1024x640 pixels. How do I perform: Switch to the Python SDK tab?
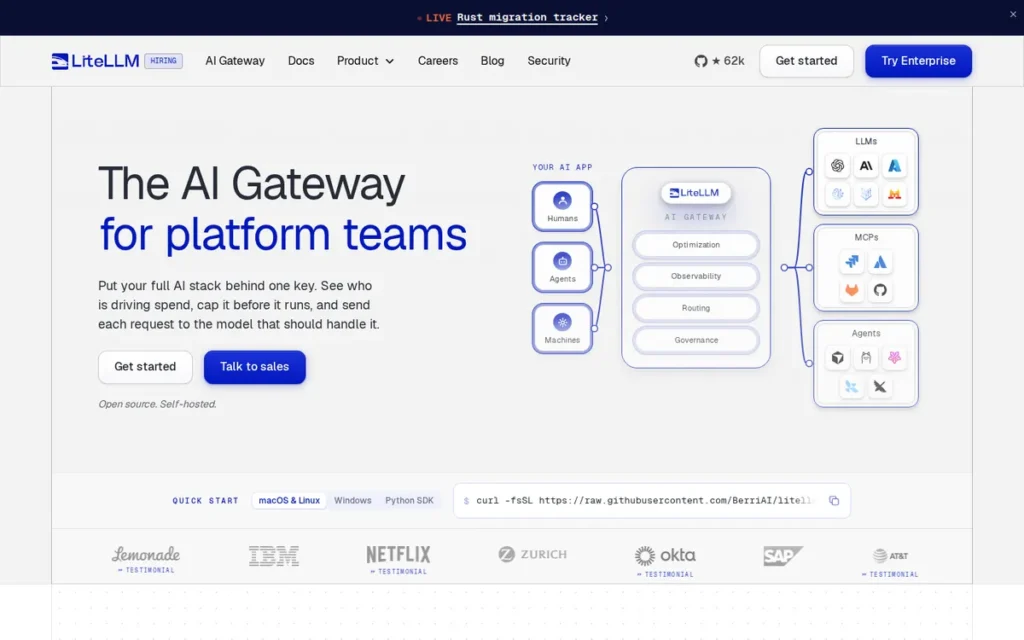409,500
